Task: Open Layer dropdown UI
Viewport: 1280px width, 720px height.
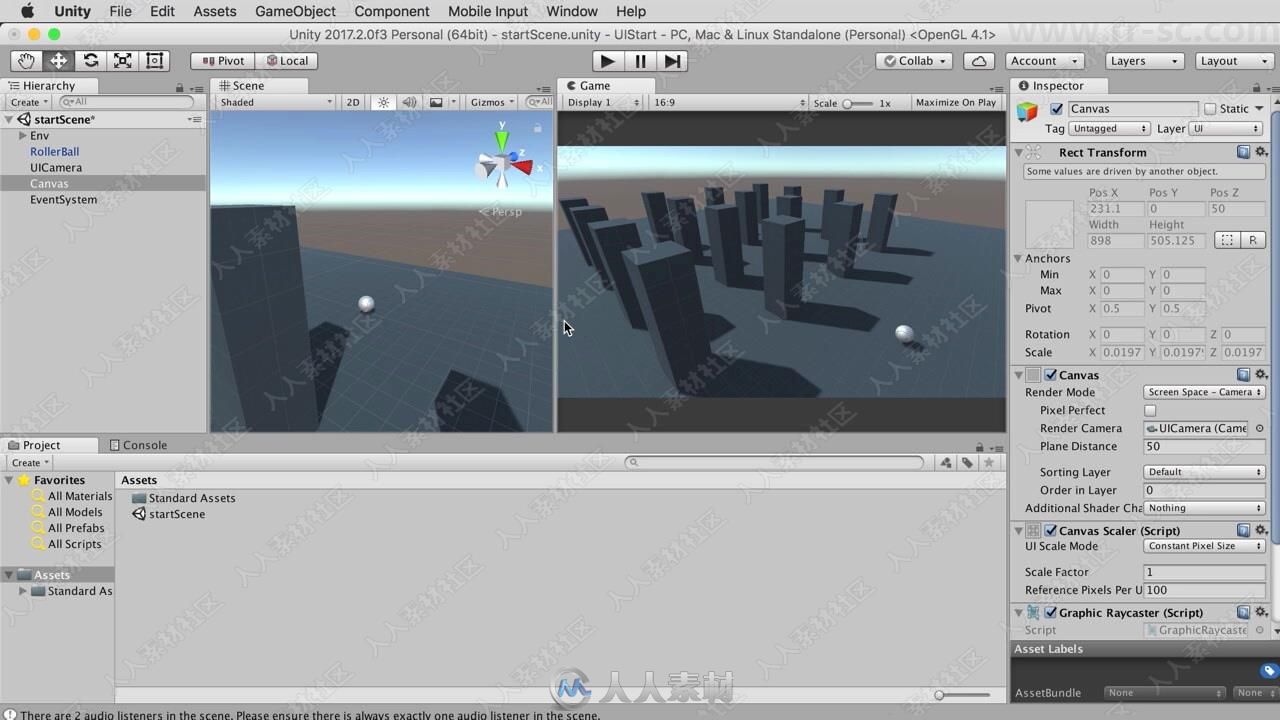Action: 1226,129
